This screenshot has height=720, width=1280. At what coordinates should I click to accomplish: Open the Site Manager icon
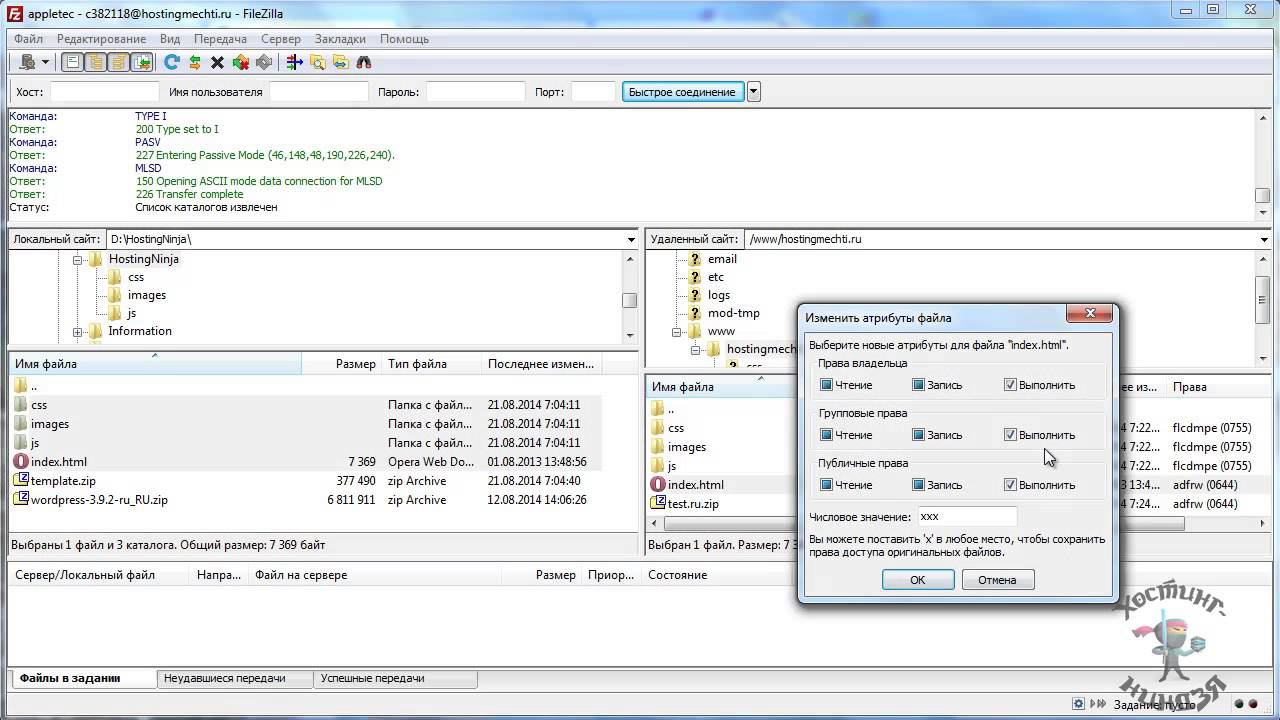27,62
